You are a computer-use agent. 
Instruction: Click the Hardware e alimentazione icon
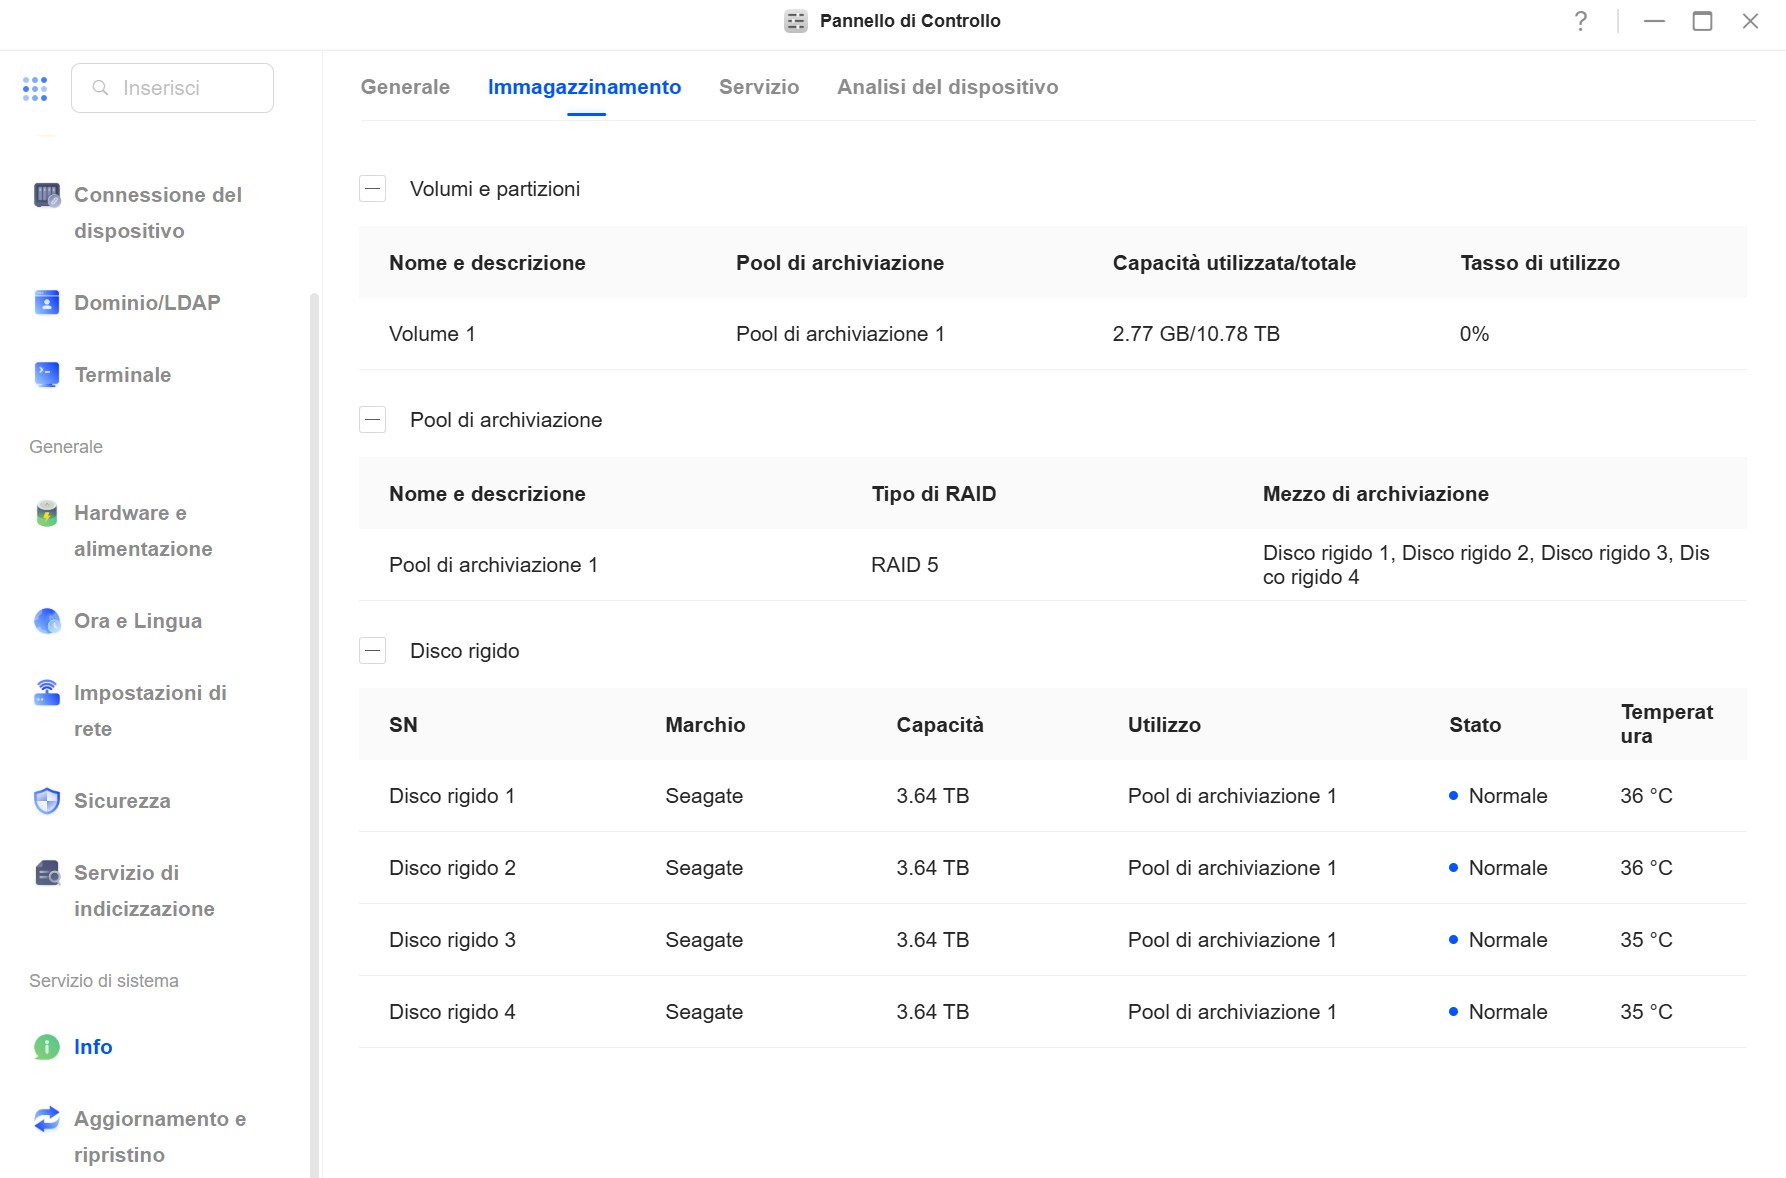point(47,513)
